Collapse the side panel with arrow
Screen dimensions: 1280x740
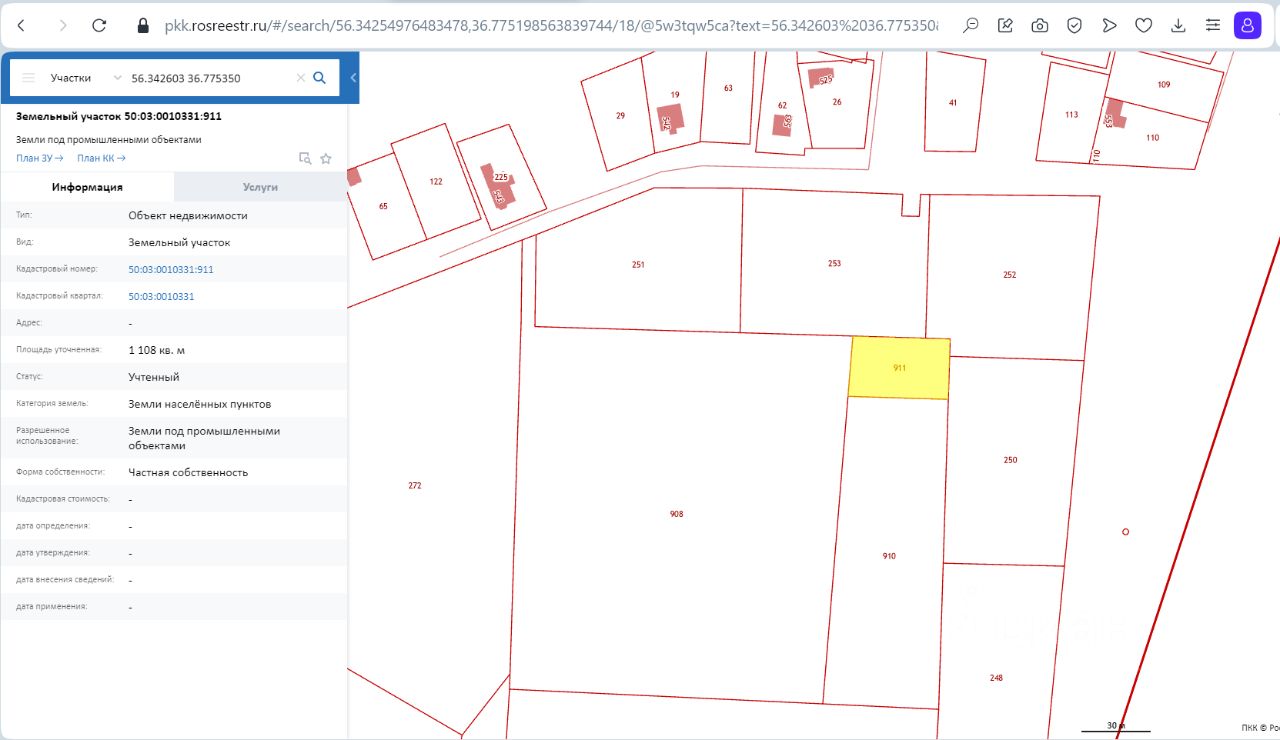click(353, 78)
